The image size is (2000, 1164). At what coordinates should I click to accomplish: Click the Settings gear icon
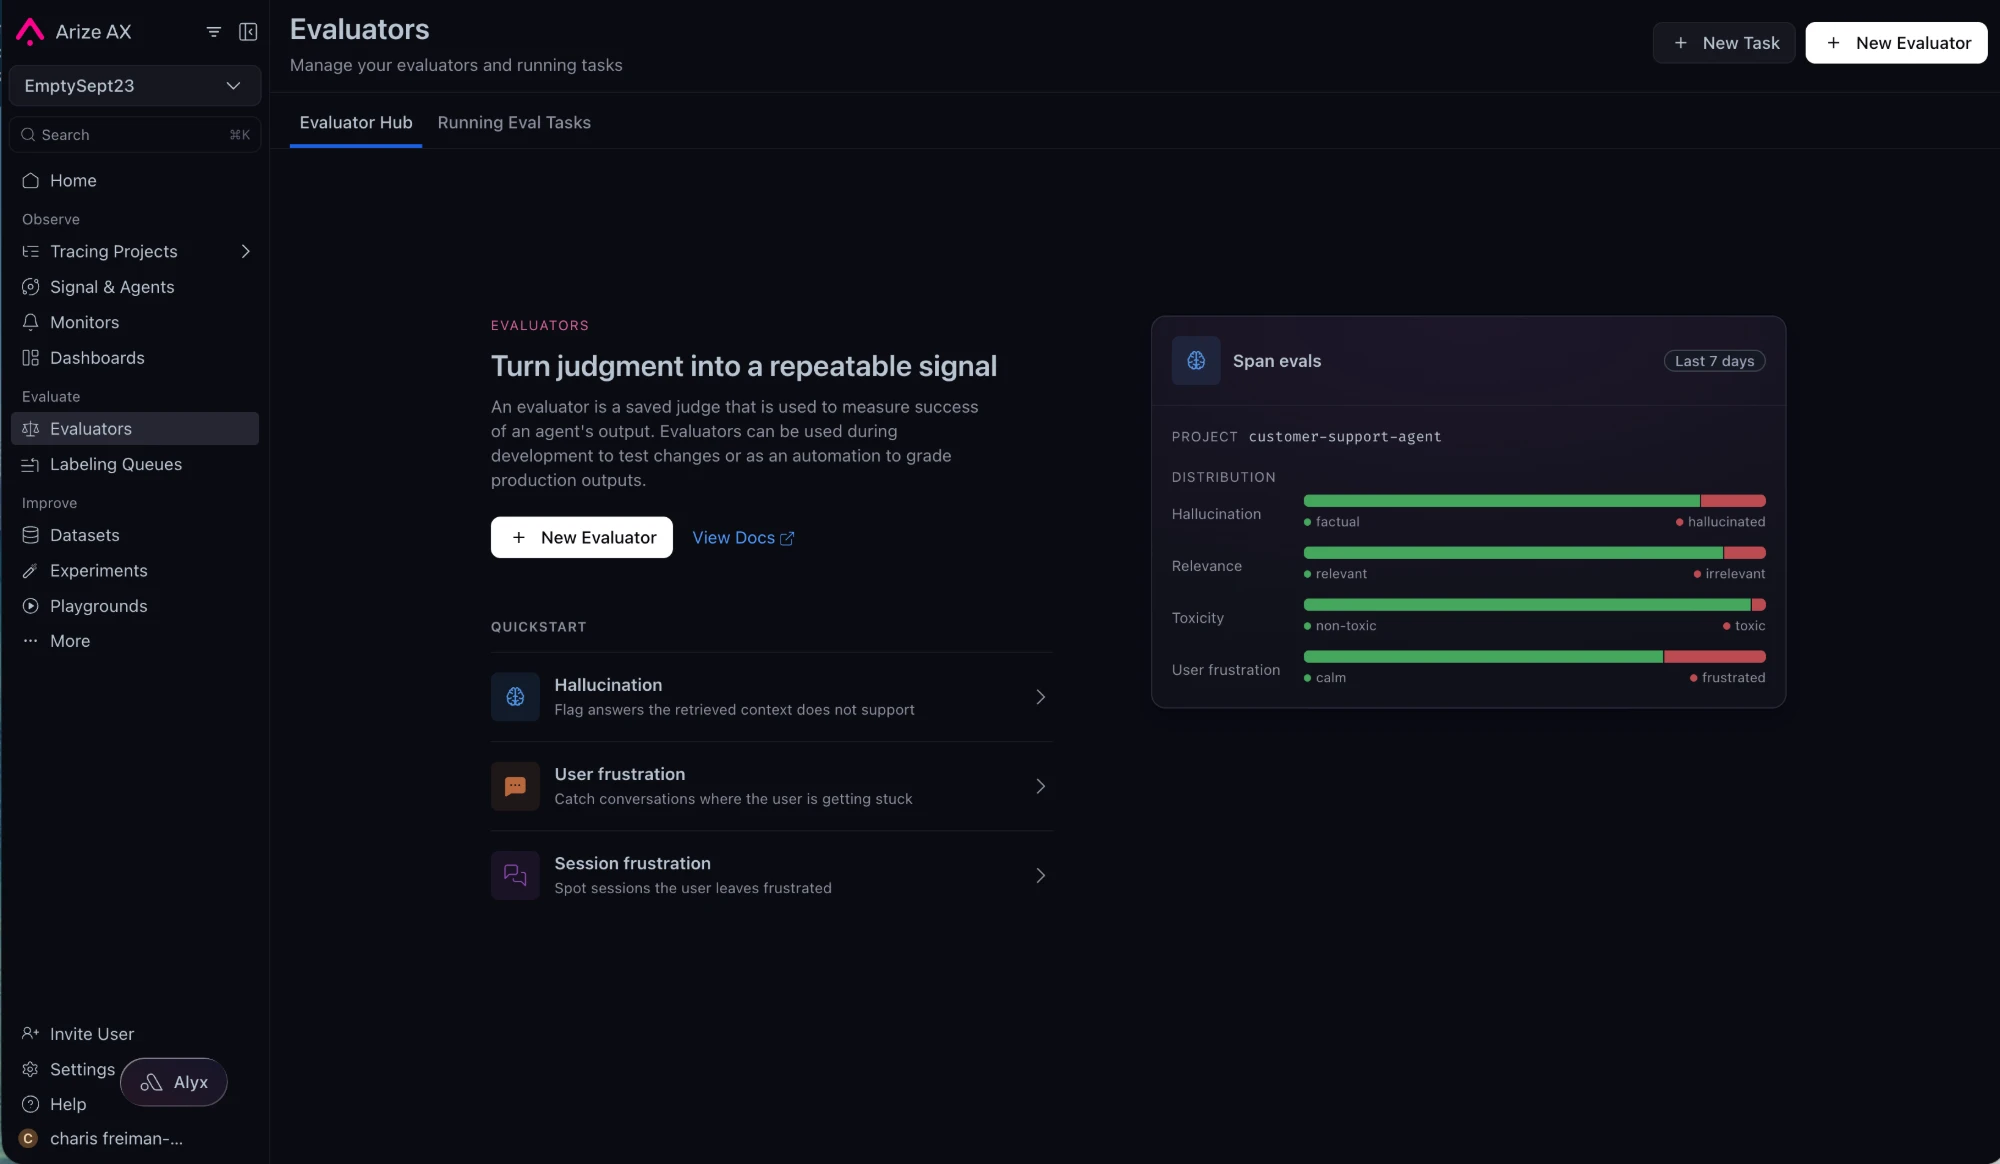point(31,1070)
